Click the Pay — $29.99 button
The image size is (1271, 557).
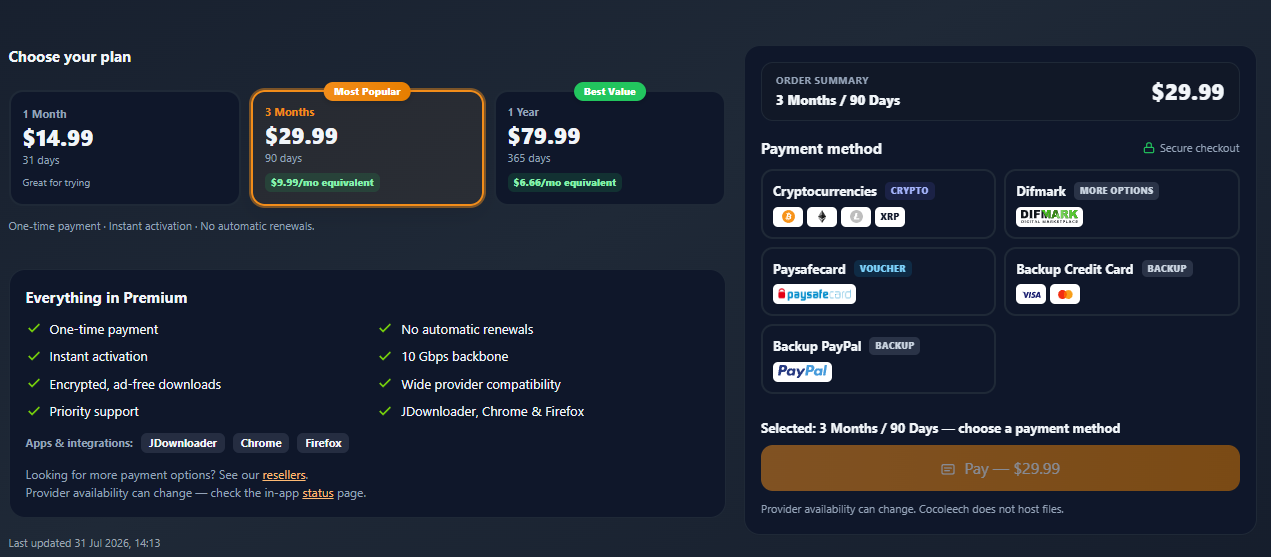click(x=1000, y=468)
